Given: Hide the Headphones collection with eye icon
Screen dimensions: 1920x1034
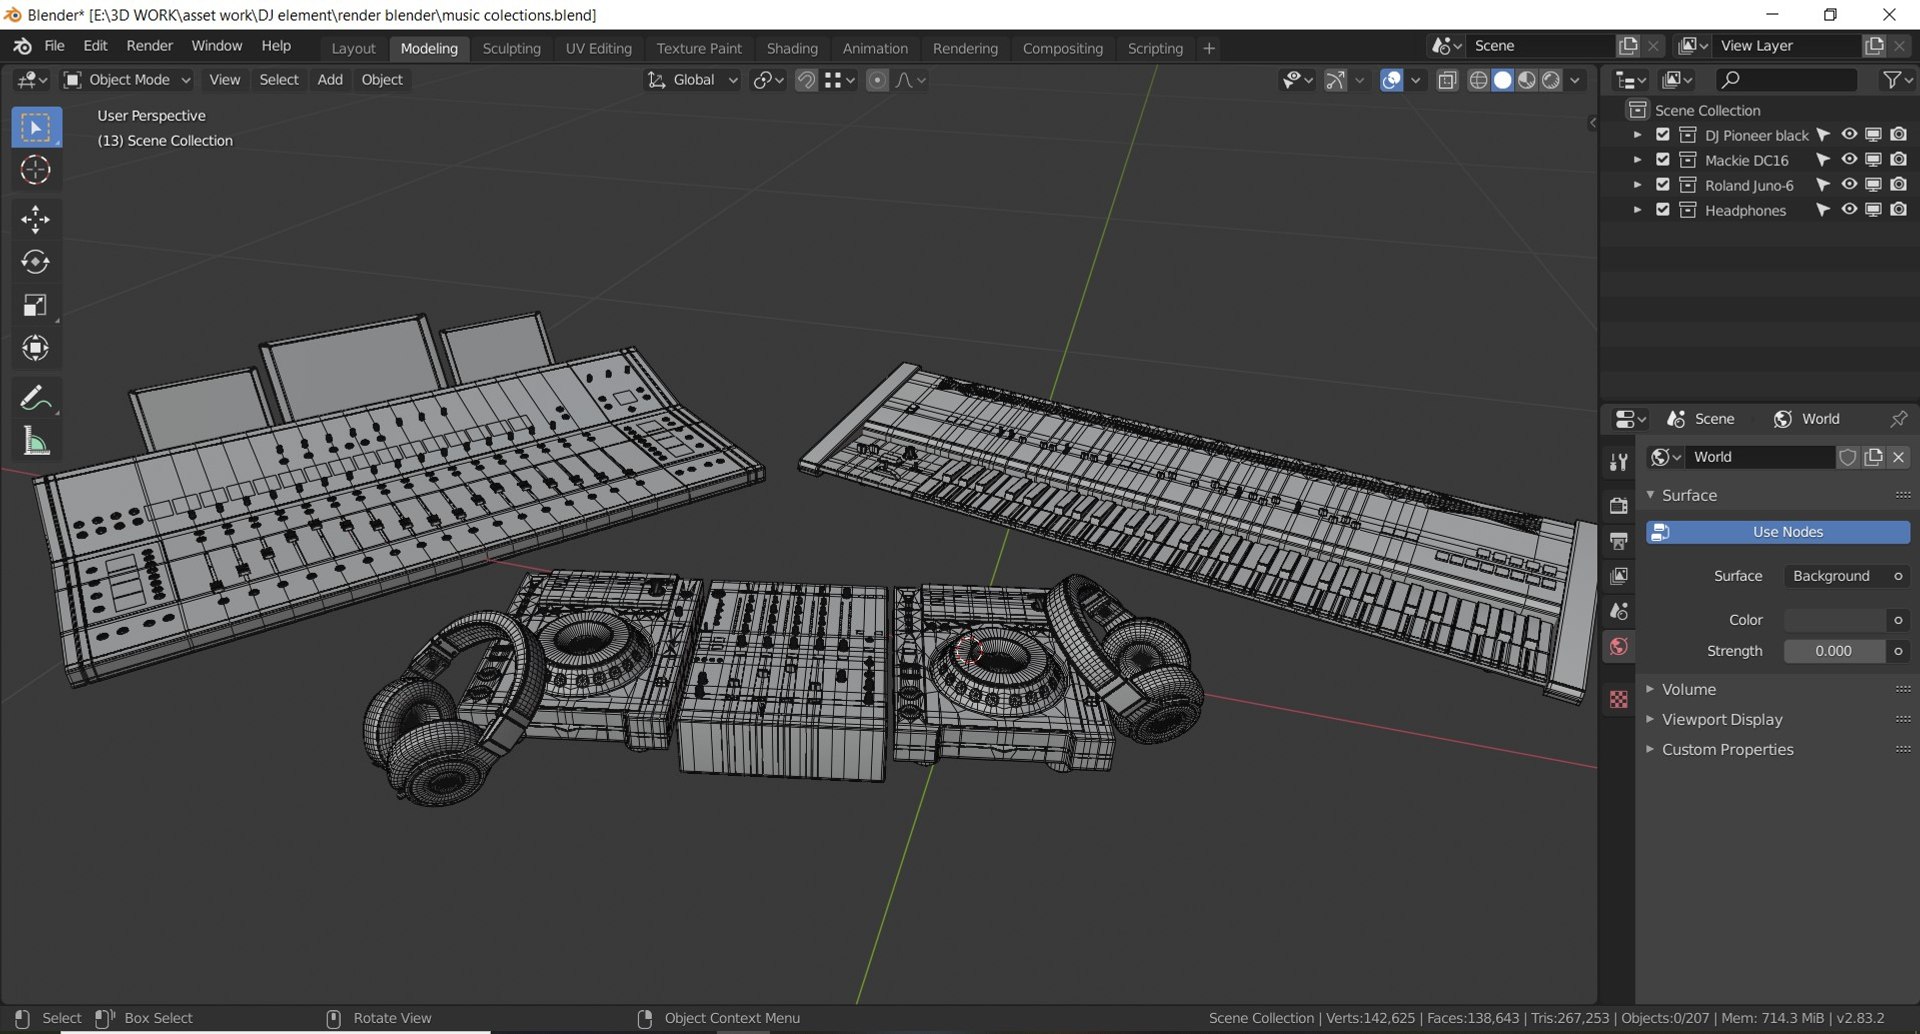Looking at the screenshot, I should pyautogui.click(x=1849, y=210).
